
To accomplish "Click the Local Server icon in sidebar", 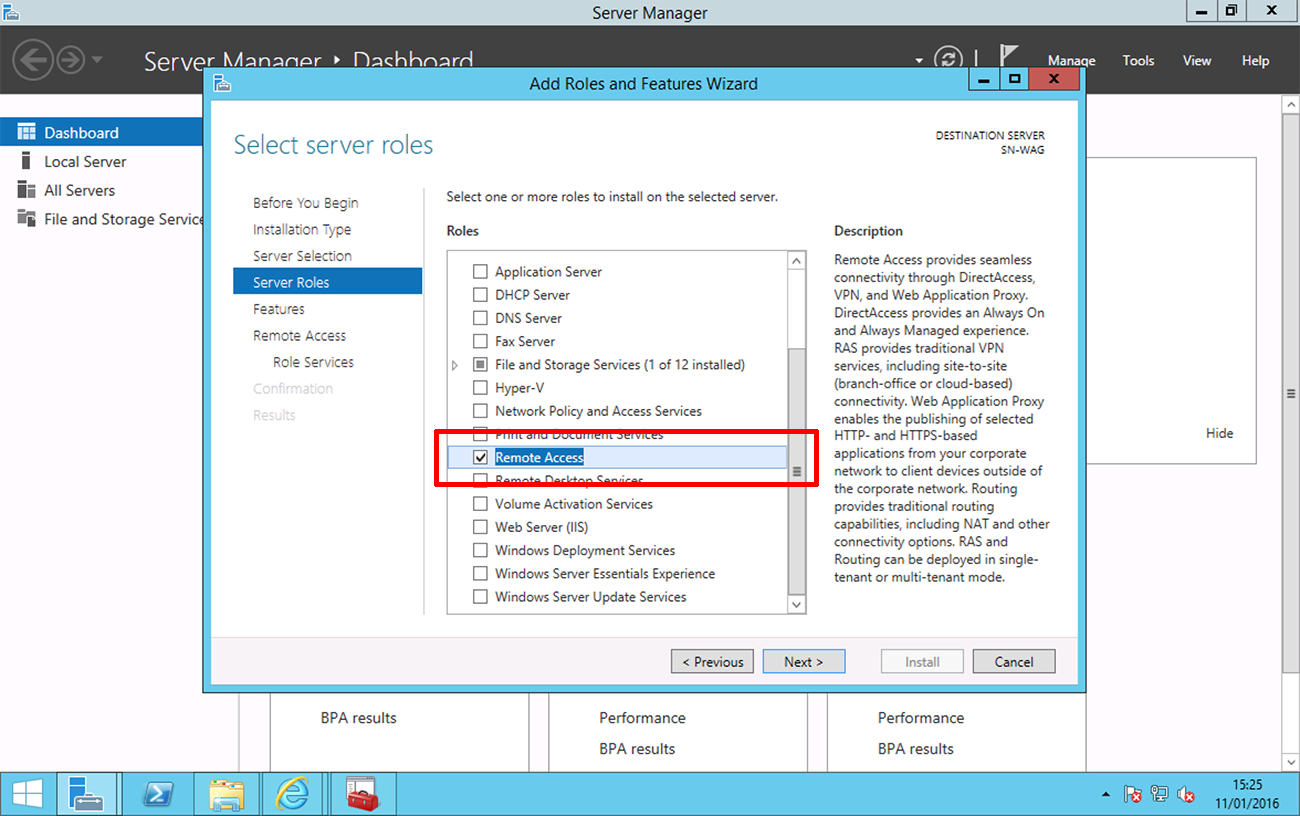I will tap(26, 161).
